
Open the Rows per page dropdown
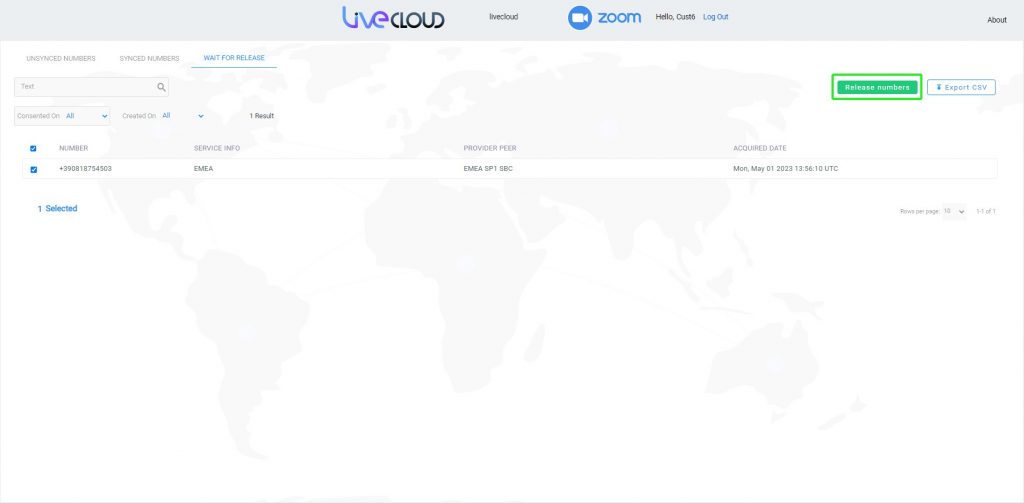[x=954, y=211]
